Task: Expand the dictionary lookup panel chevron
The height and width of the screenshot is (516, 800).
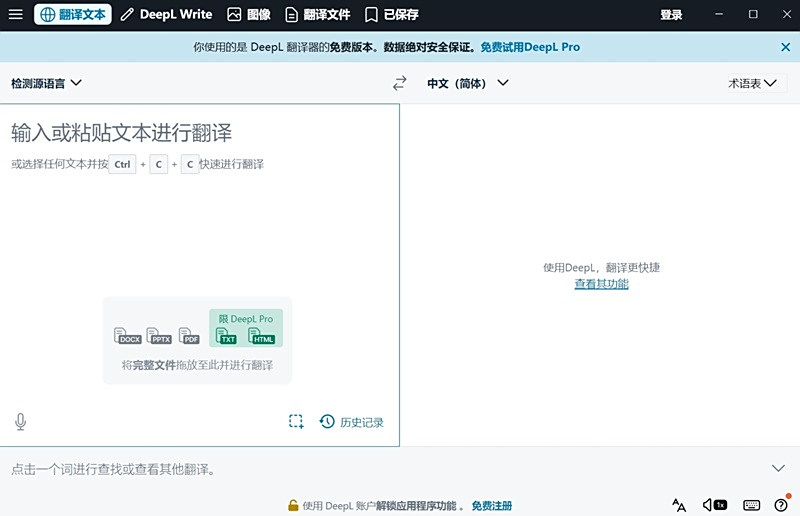Action: point(778,469)
